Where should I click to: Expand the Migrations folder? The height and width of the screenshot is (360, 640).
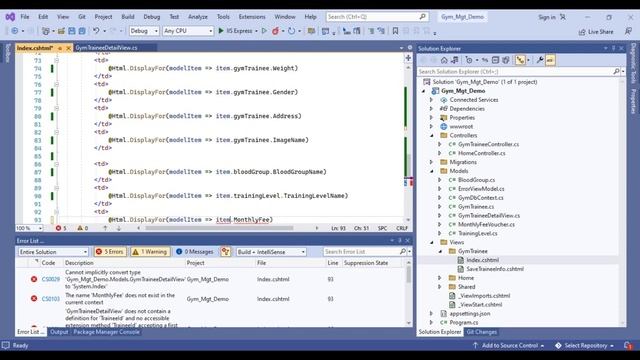point(432,162)
